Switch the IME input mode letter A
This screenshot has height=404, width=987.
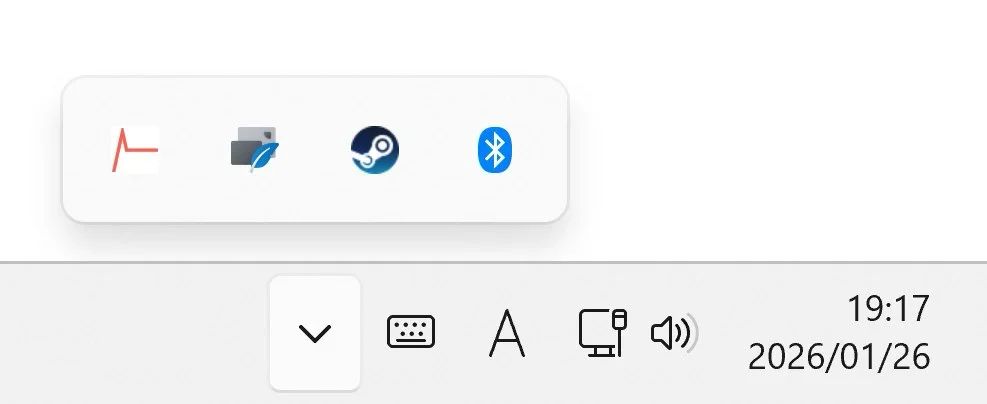pyautogui.click(x=507, y=333)
